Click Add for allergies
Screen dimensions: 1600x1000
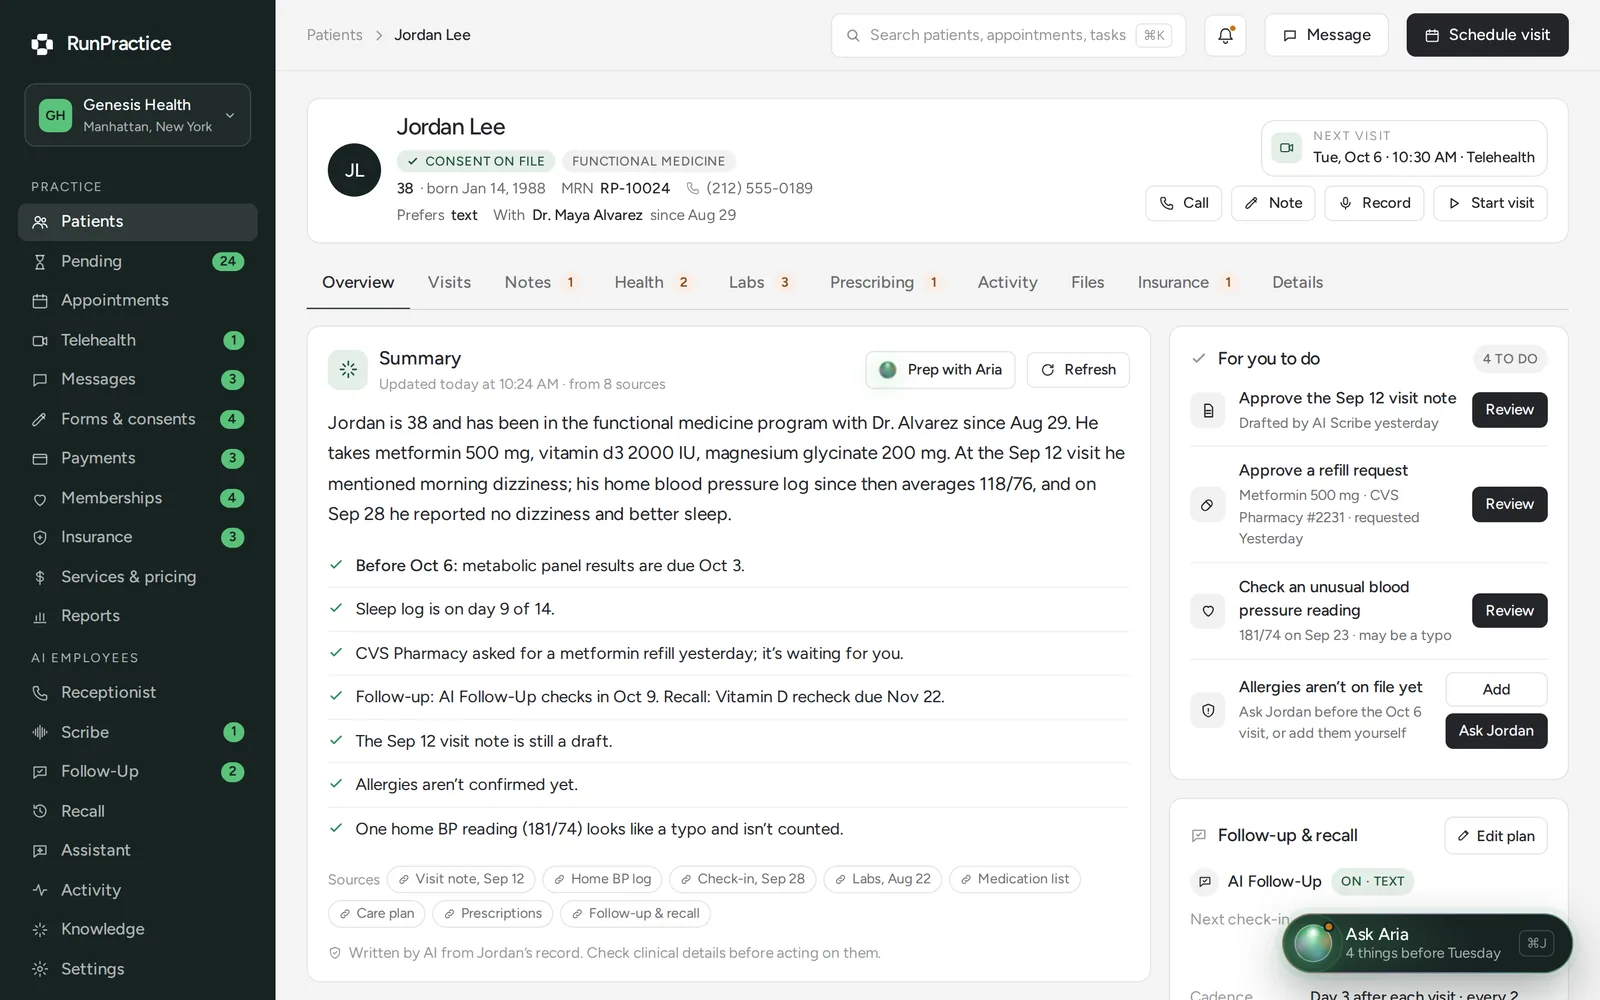pyautogui.click(x=1496, y=689)
